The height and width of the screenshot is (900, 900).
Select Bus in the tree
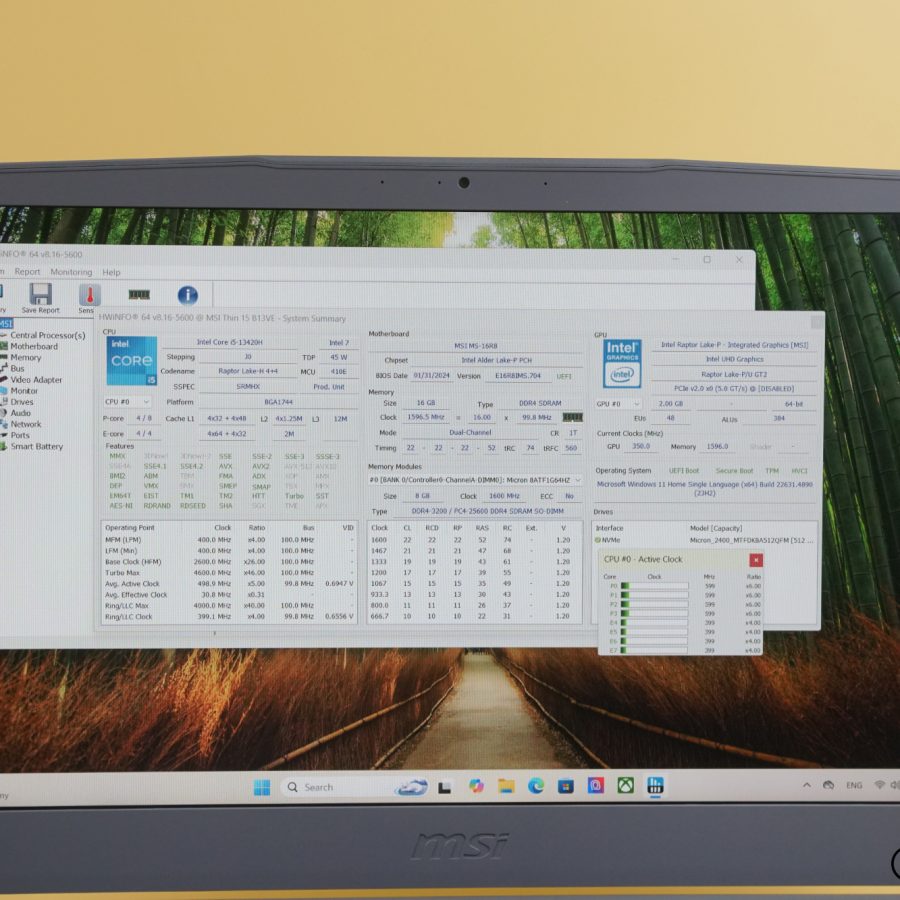tap(17, 368)
